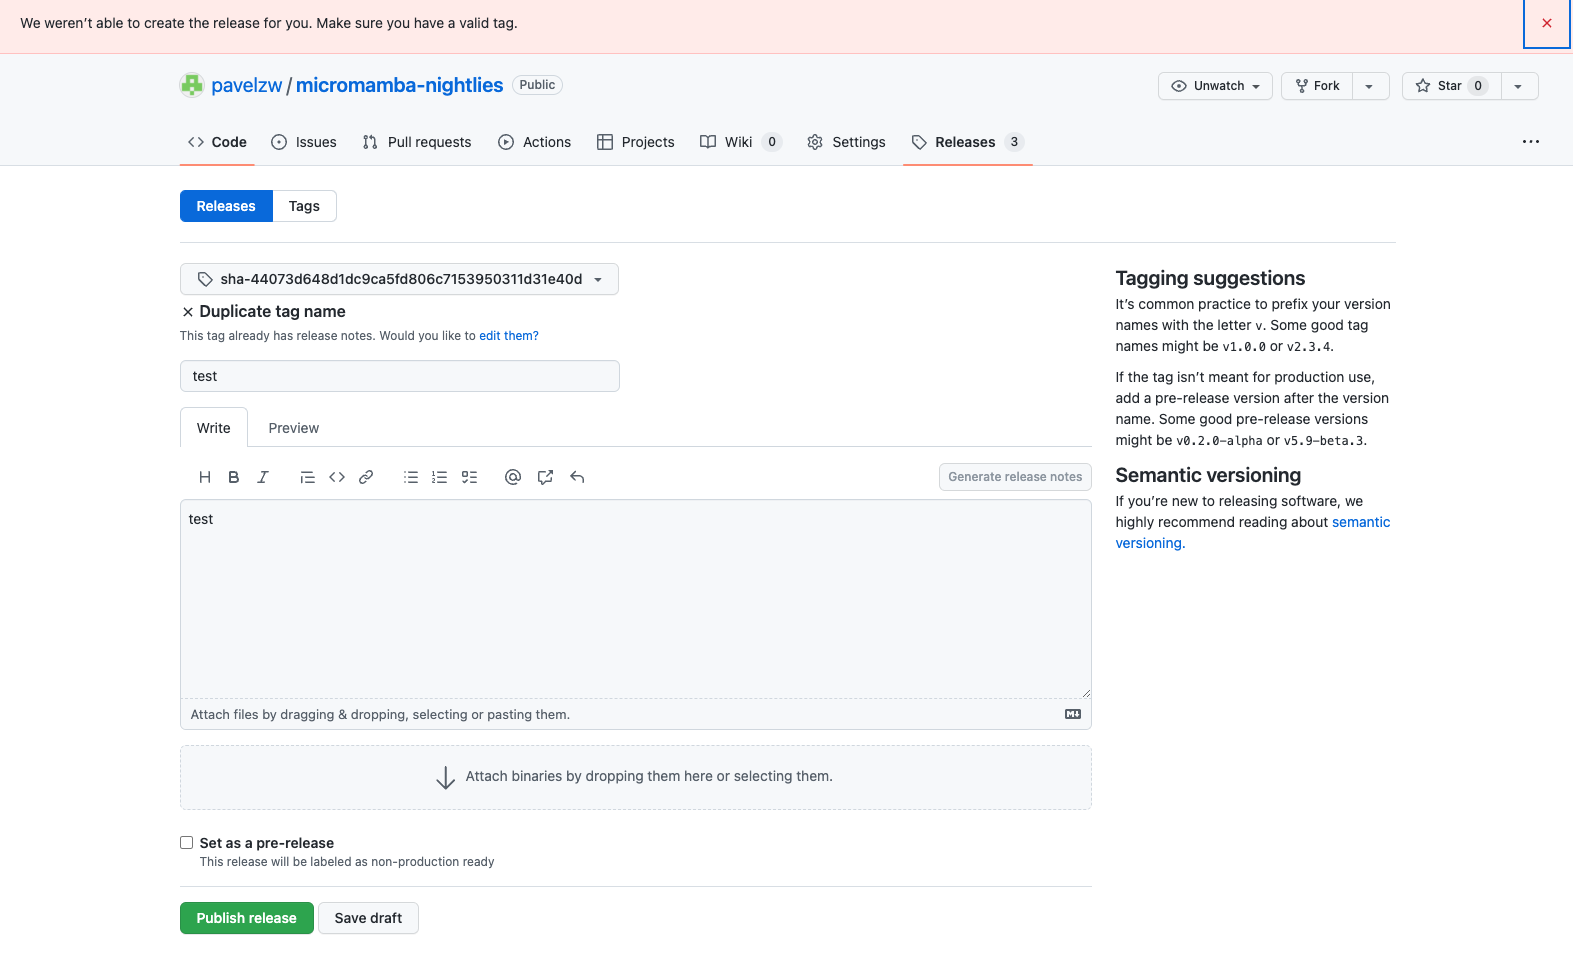Star the repository
1573x964 pixels.
[1451, 86]
